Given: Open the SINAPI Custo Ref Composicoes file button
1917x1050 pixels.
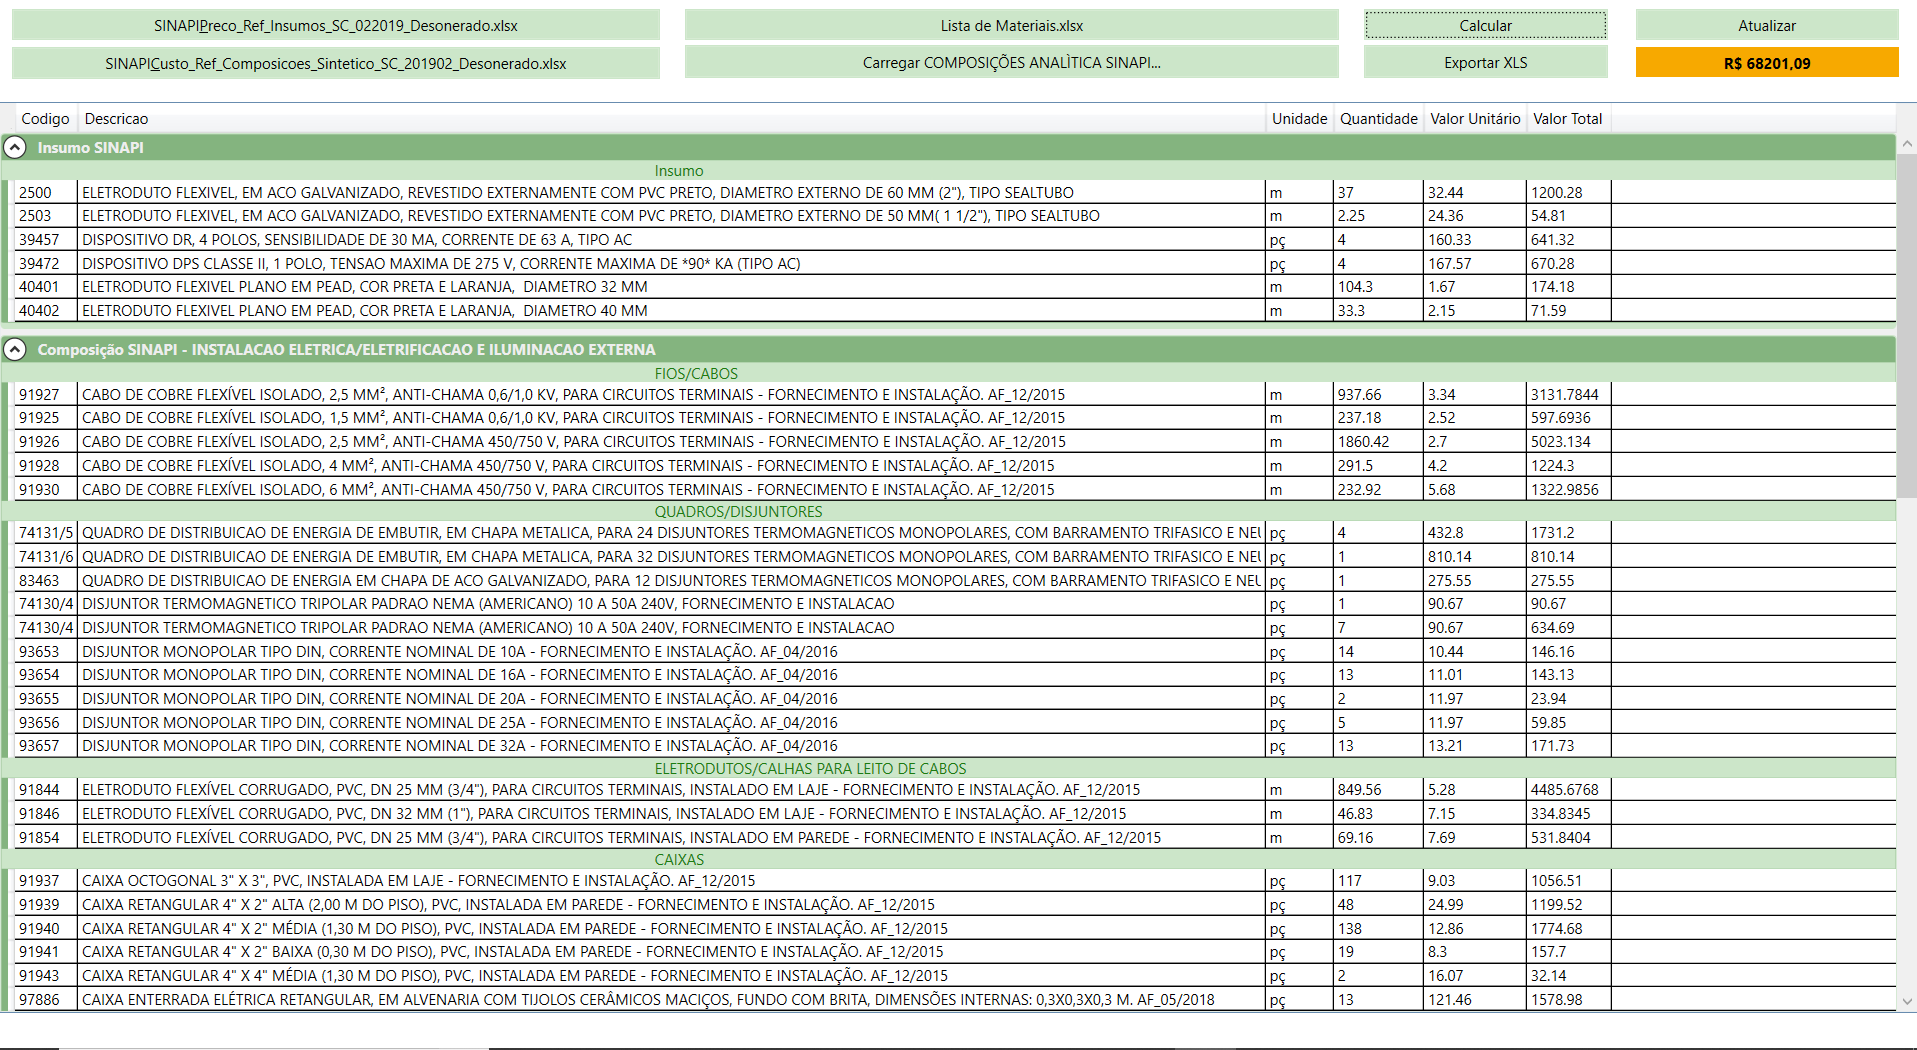Looking at the screenshot, I should (x=336, y=63).
